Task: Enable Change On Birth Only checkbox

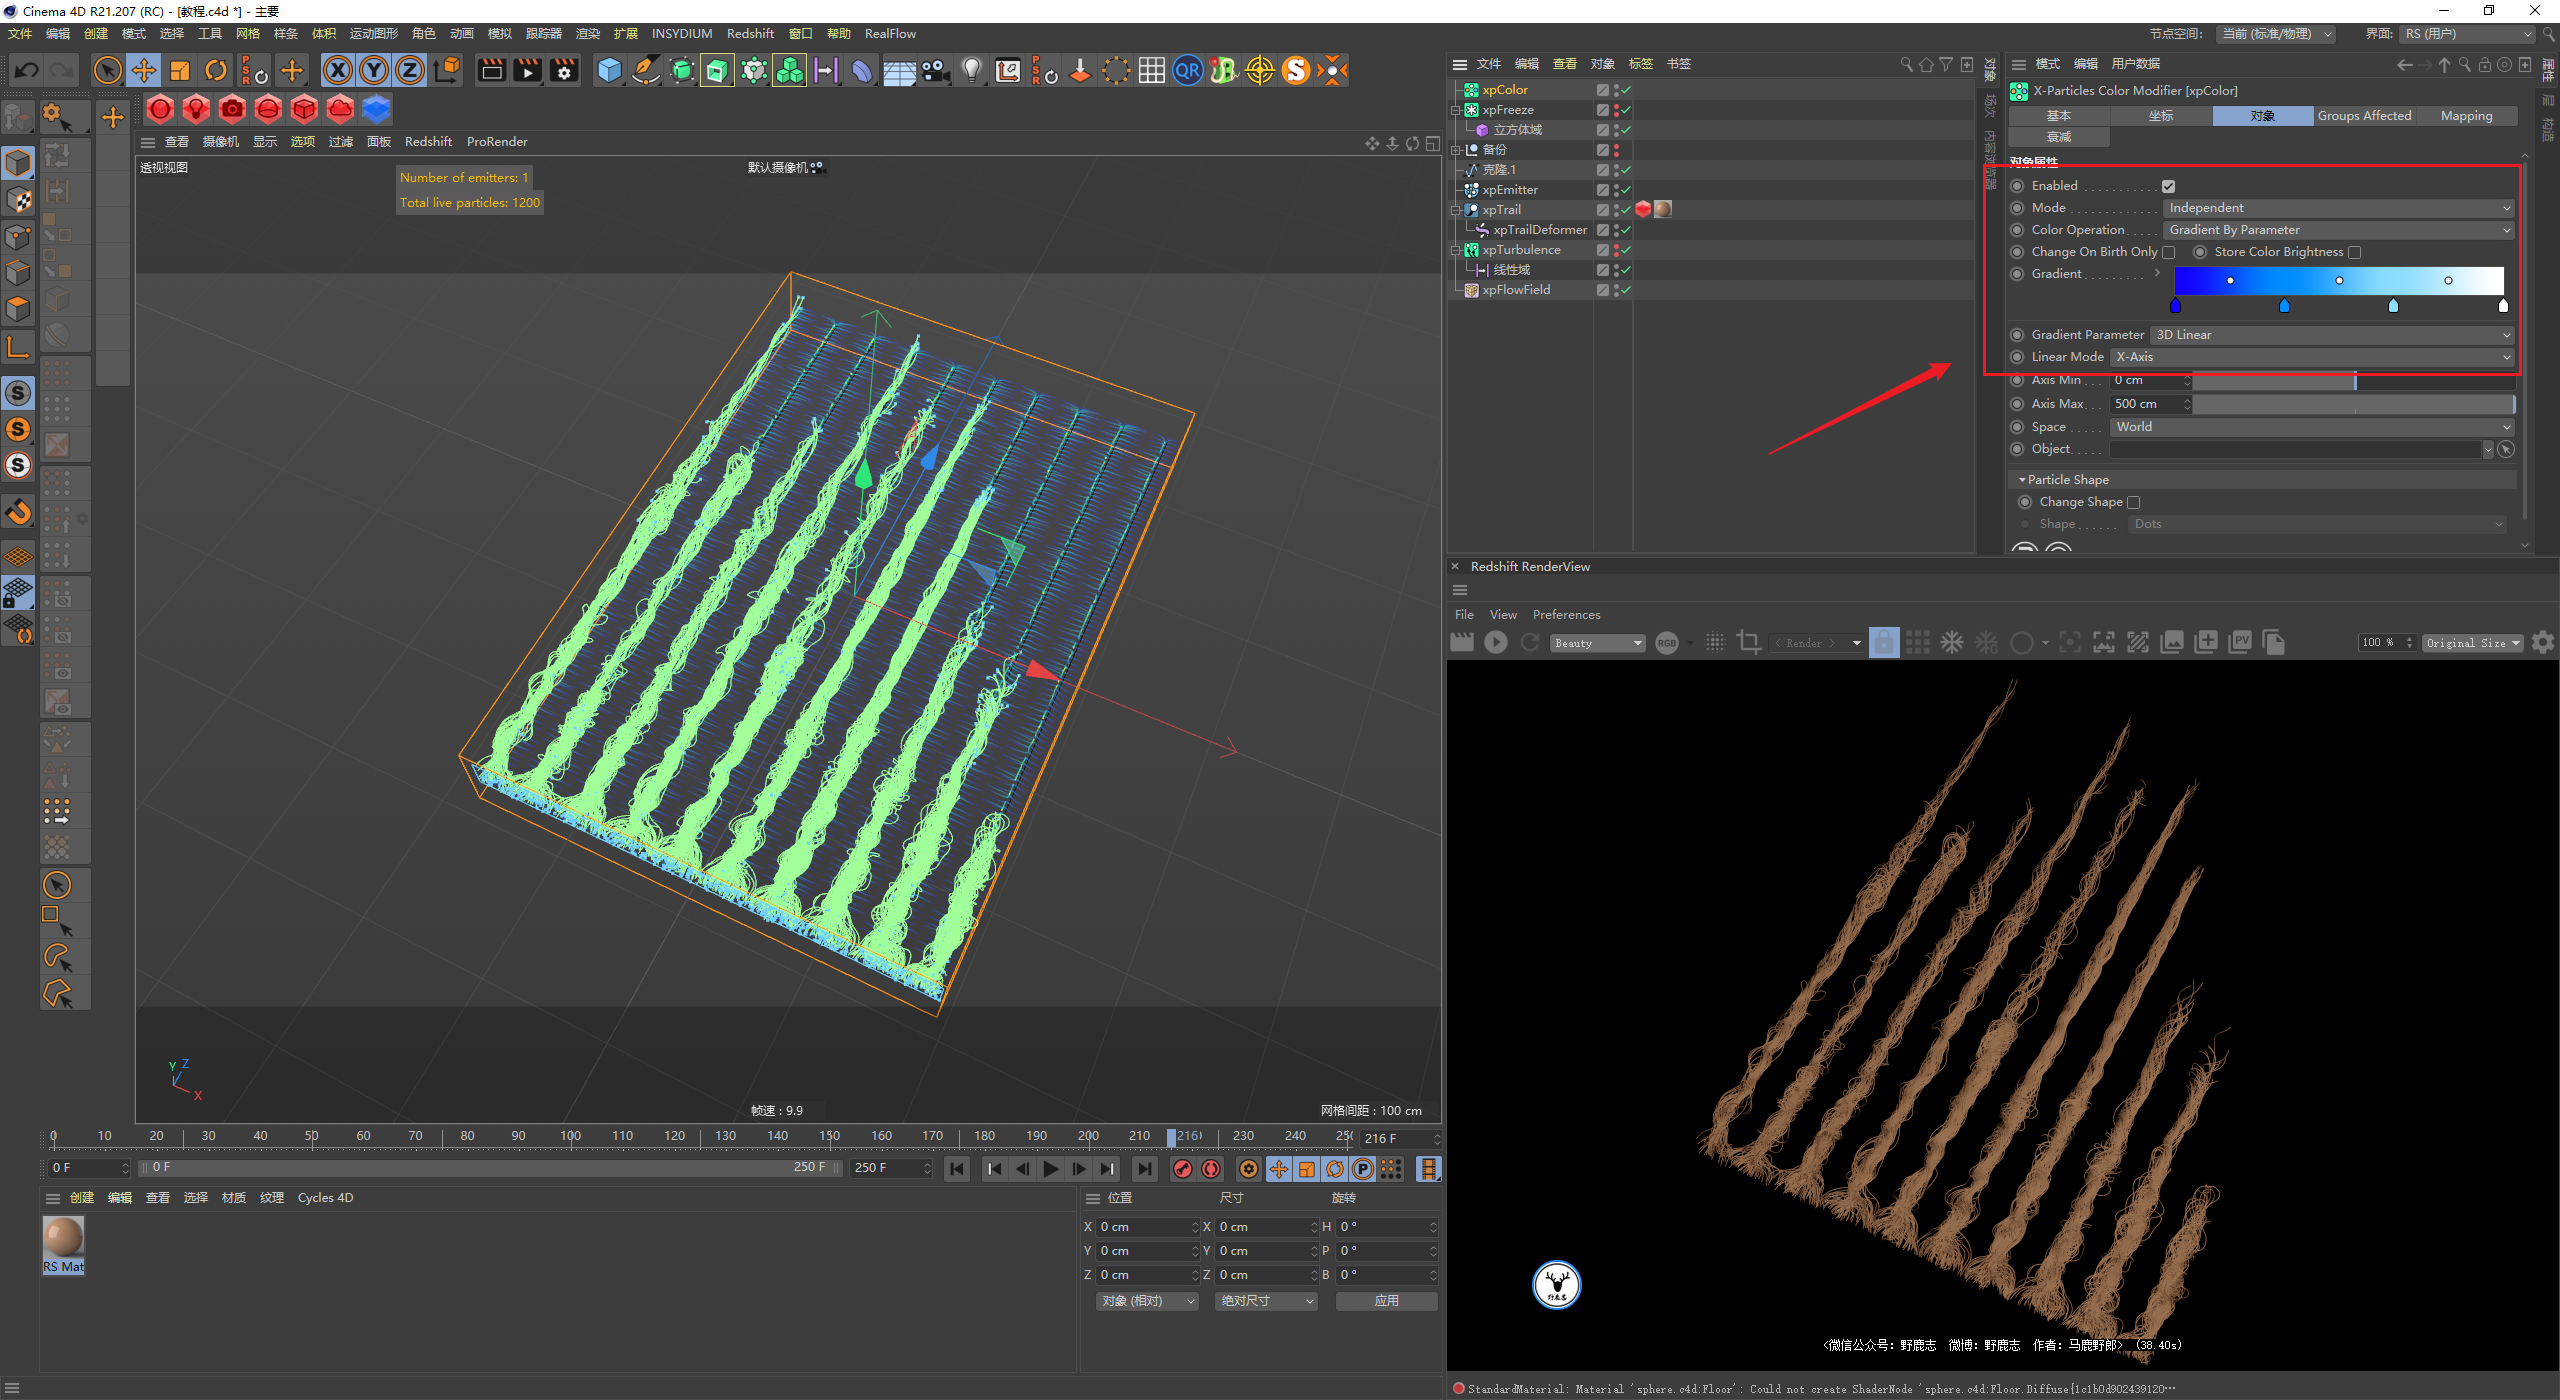Action: [x=2169, y=252]
